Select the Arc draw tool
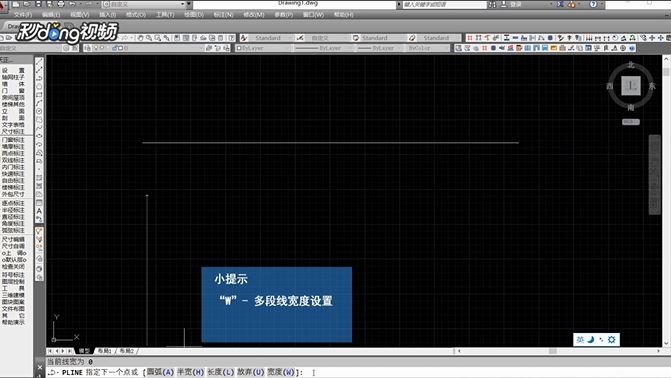 pos(39,103)
